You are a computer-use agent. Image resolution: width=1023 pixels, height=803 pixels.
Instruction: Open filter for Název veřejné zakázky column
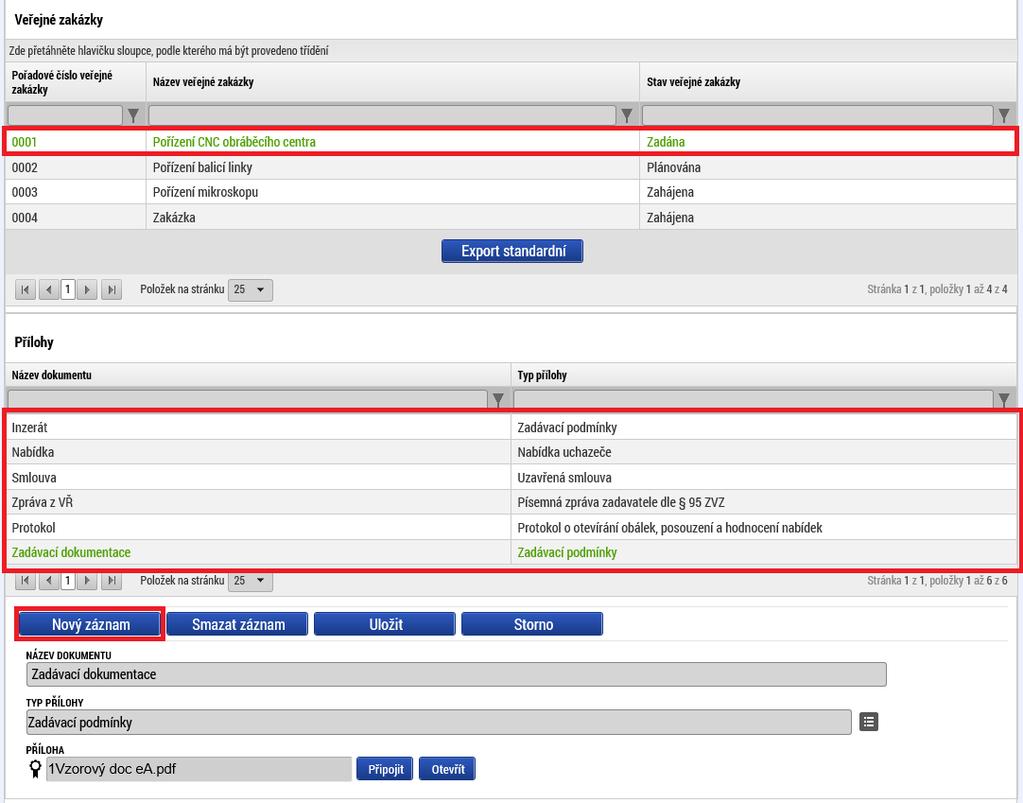[x=626, y=115]
